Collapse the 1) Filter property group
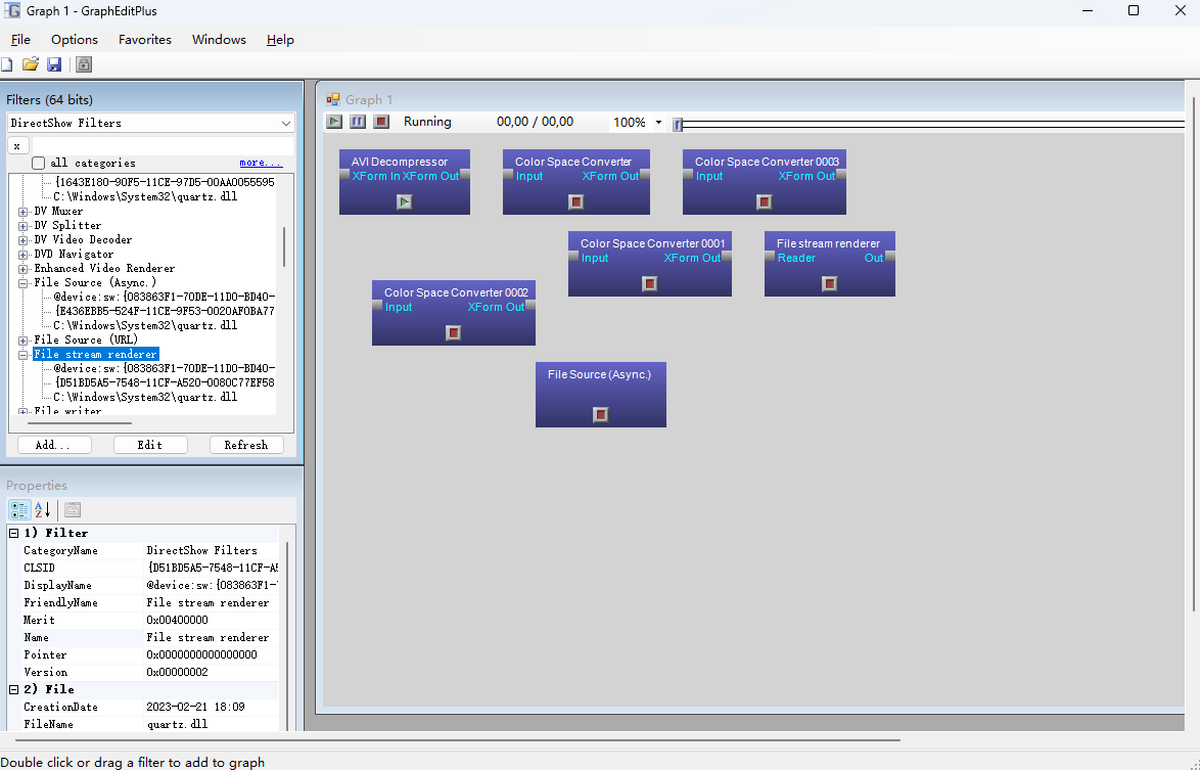The image size is (1200, 770). coord(14,533)
